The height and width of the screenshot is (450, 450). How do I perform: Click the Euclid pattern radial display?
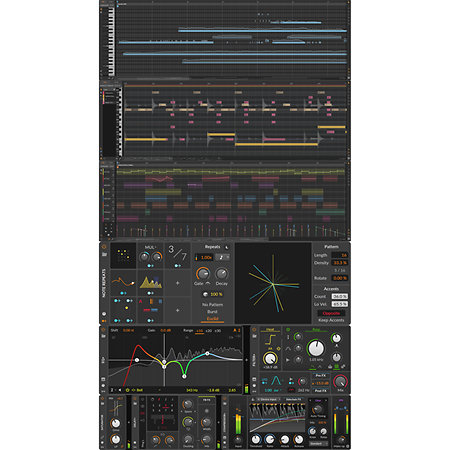(x=273, y=283)
